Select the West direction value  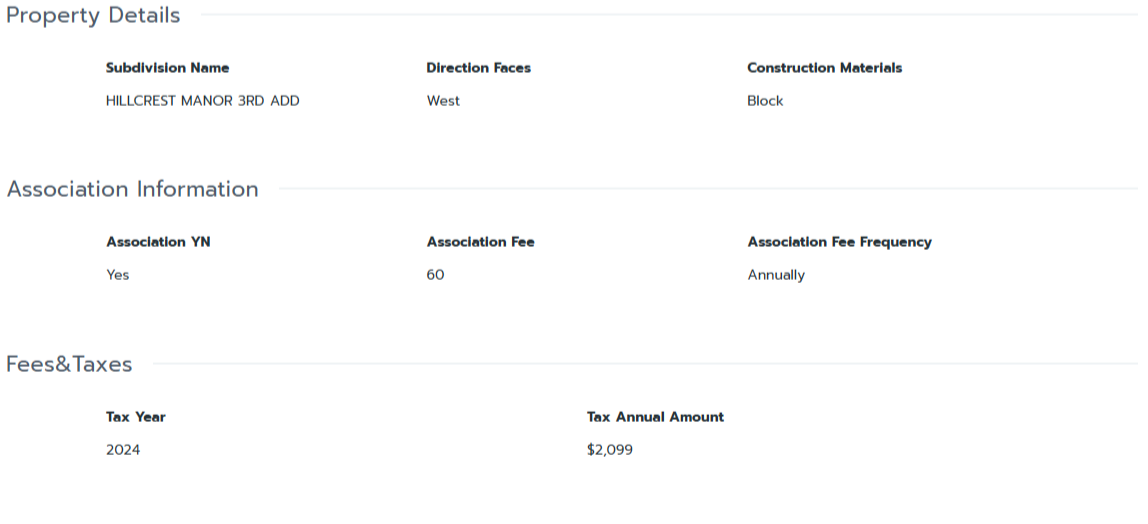(443, 101)
